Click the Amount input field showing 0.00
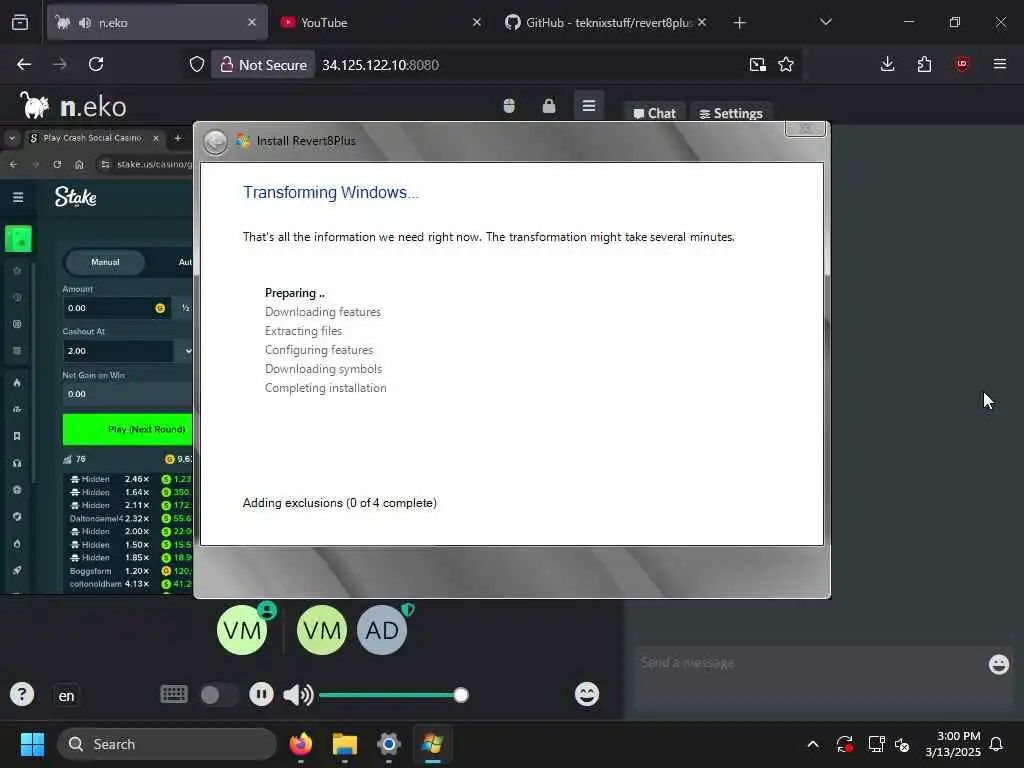The image size is (1024, 768). click(117, 308)
